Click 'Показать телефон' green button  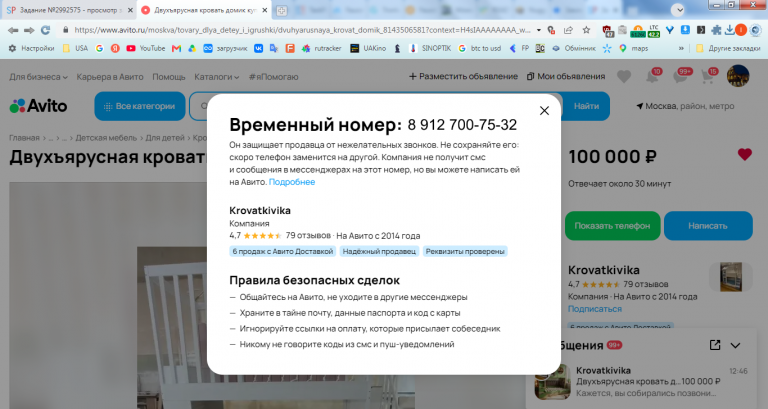coord(612,226)
